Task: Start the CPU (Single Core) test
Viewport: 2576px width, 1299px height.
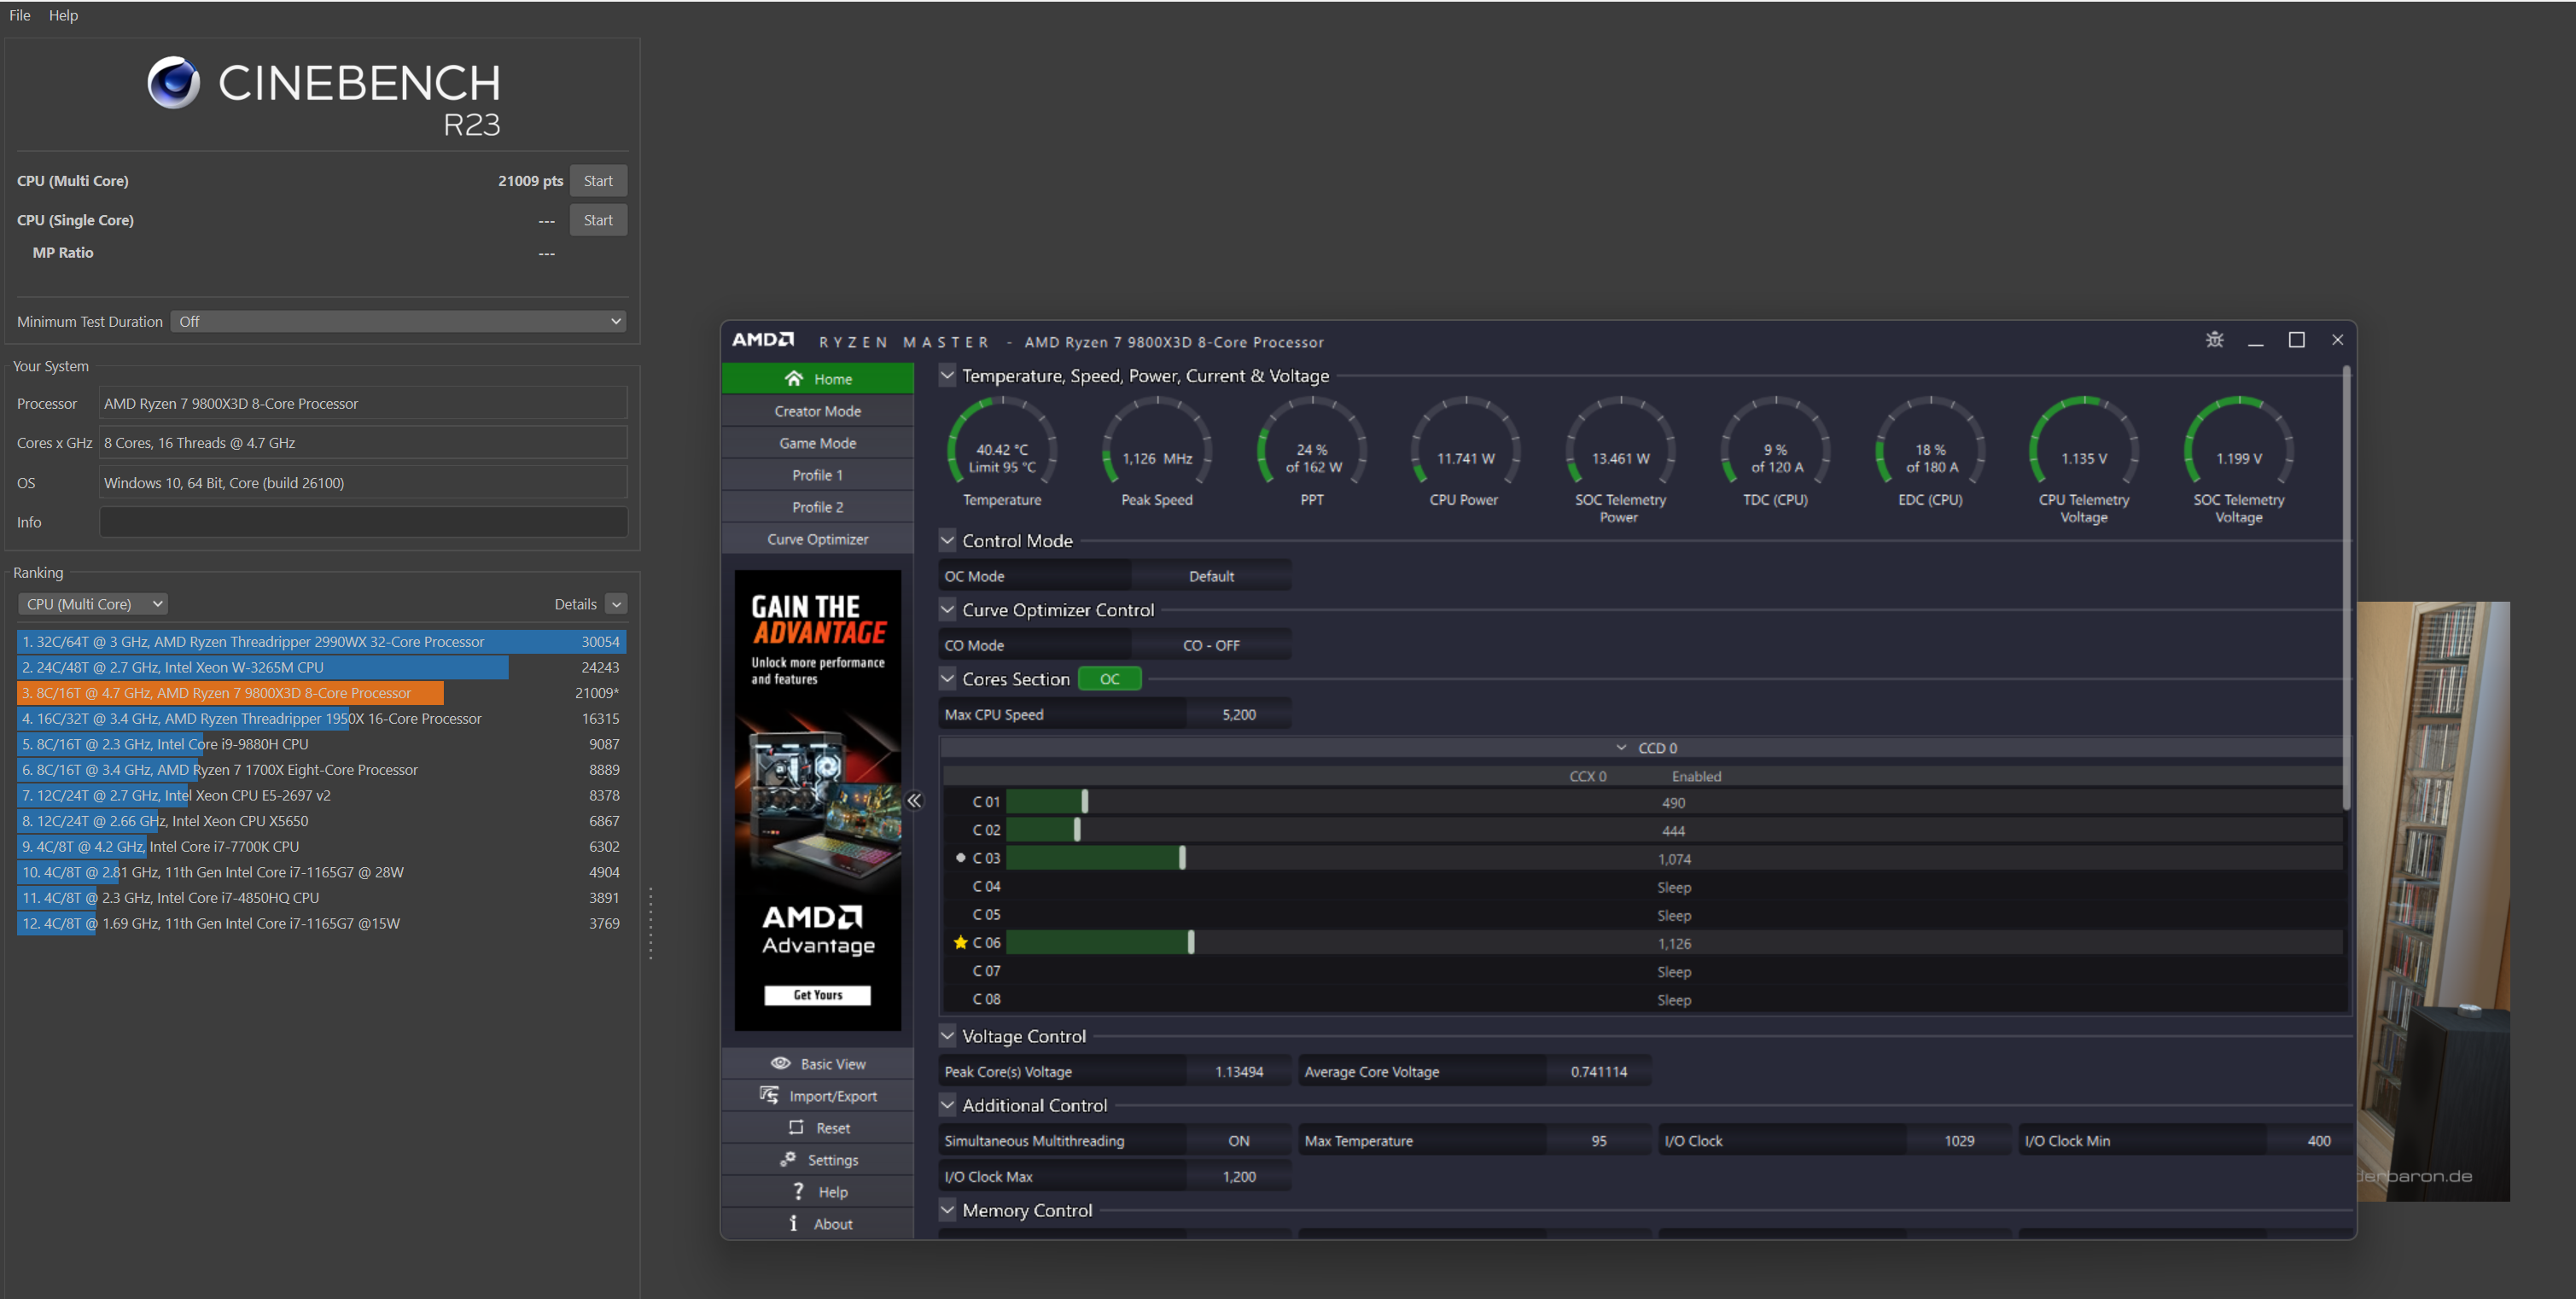Action: [598, 220]
